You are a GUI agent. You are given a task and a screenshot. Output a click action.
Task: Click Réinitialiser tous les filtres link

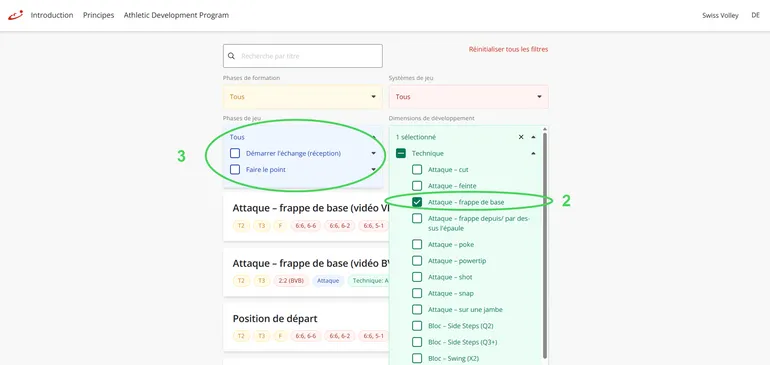pyautogui.click(x=508, y=49)
